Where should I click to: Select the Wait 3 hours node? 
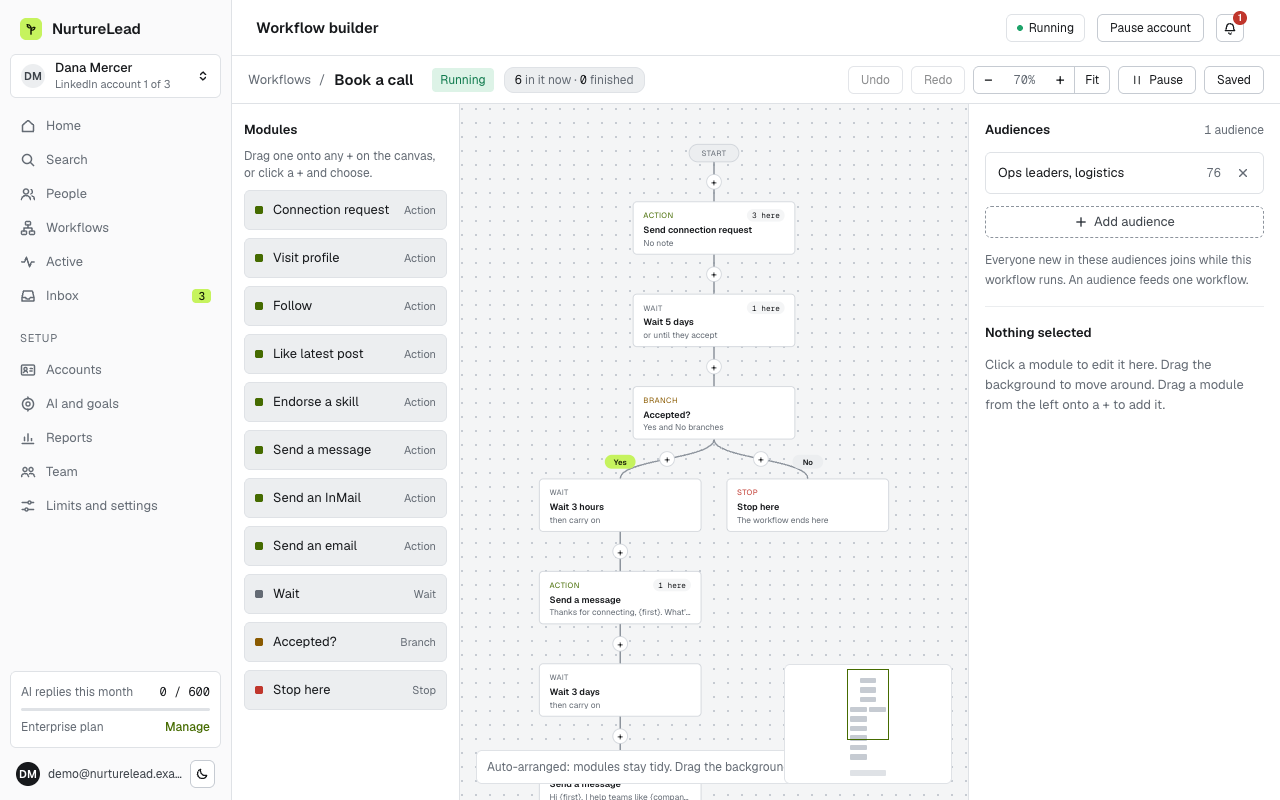[620, 505]
